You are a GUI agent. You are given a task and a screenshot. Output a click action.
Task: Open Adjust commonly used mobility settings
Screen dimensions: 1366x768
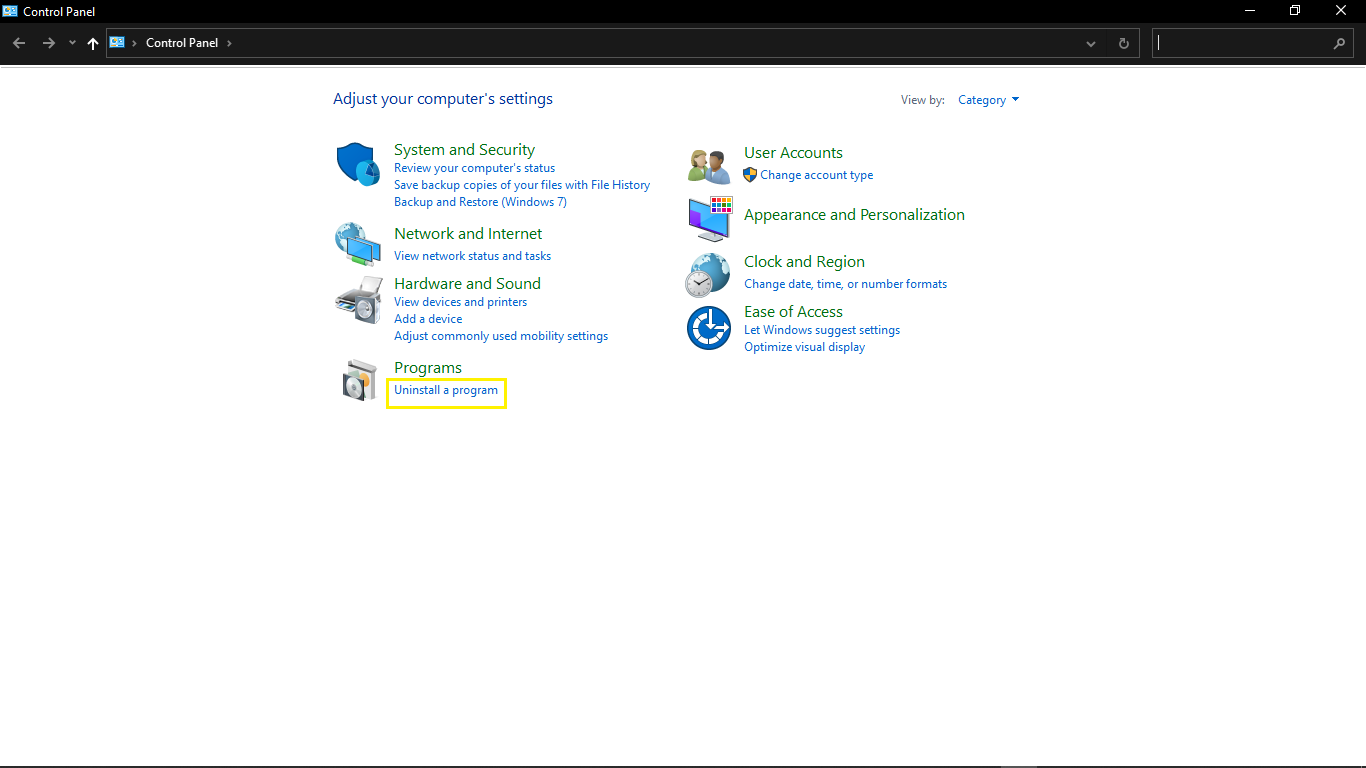(501, 336)
